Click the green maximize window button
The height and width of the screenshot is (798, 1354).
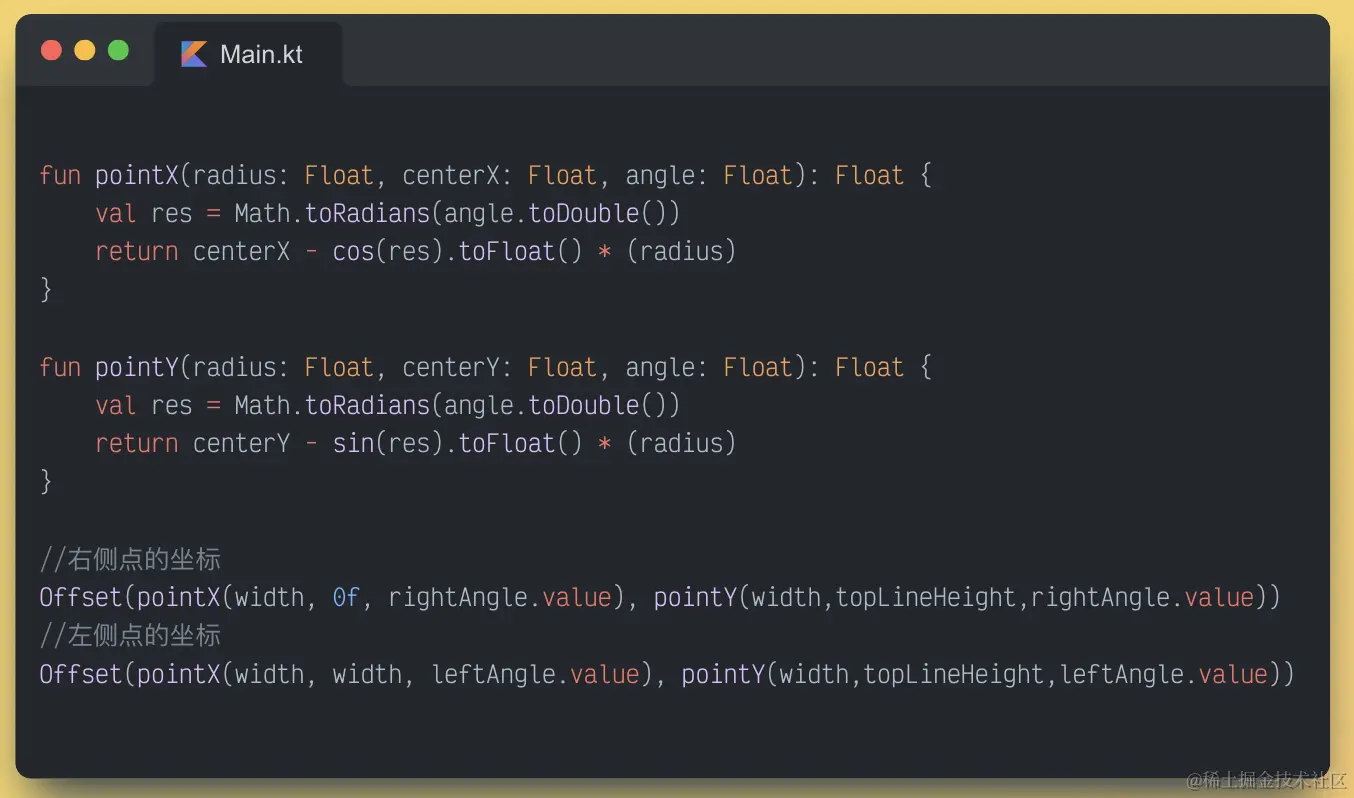pyautogui.click(x=118, y=50)
